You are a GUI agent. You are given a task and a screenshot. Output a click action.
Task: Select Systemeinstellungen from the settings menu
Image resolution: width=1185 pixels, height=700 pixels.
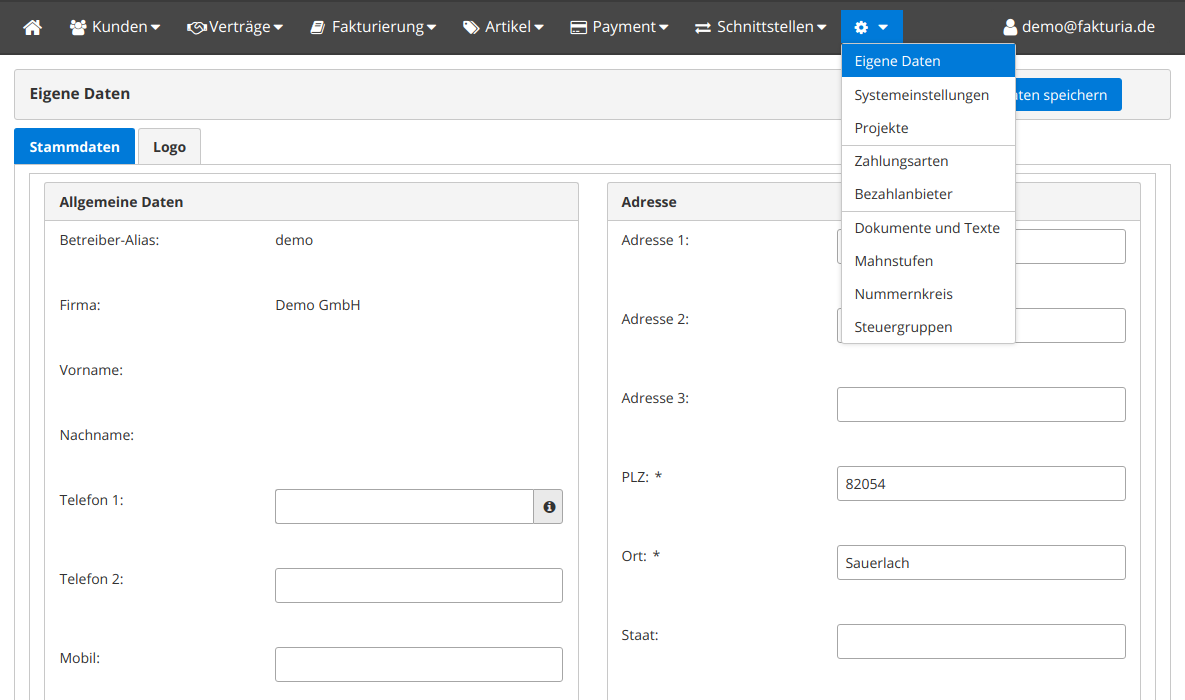[x=921, y=95]
